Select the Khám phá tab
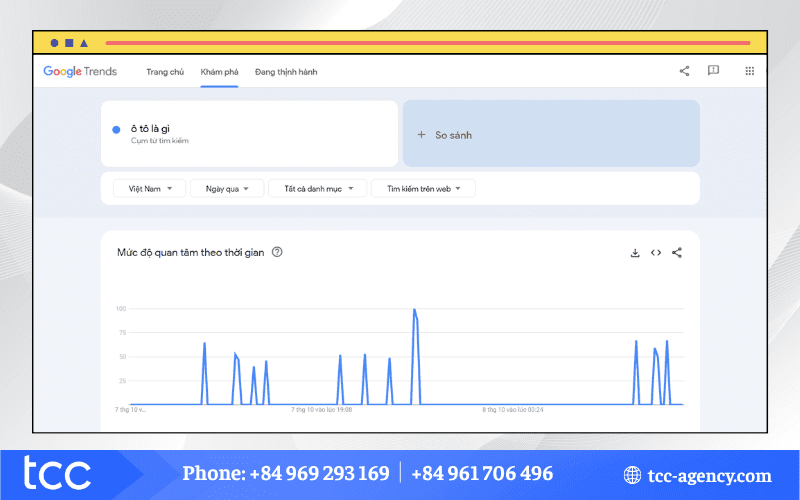The image size is (800, 500). point(219,72)
